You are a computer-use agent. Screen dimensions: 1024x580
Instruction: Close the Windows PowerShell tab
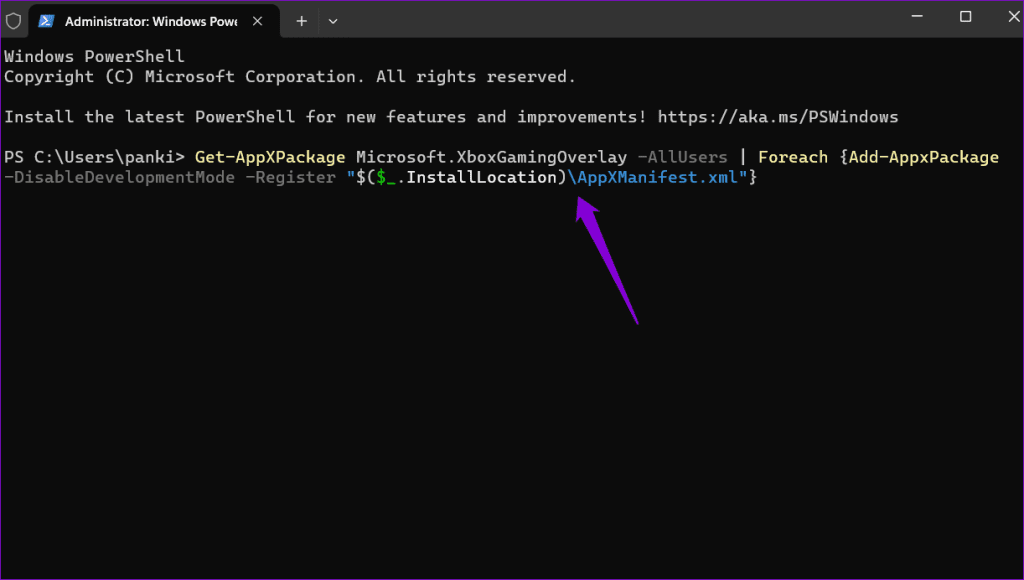[x=258, y=20]
